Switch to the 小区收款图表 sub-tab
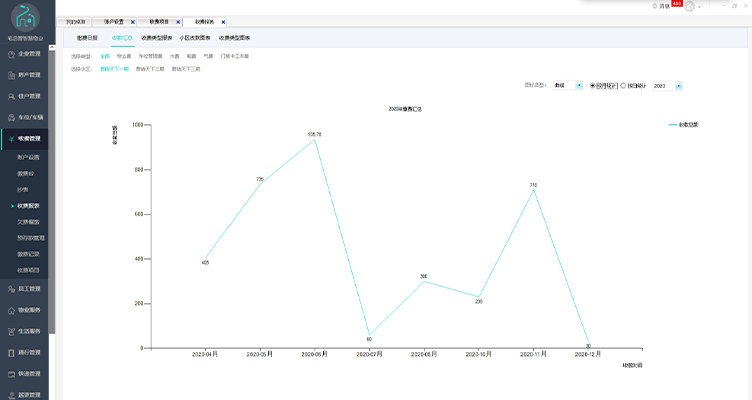This screenshot has width=752, height=400. (x=195, y=37)
